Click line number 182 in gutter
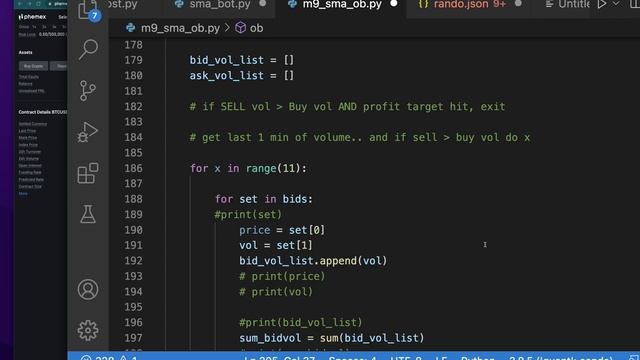 point(133,107)
